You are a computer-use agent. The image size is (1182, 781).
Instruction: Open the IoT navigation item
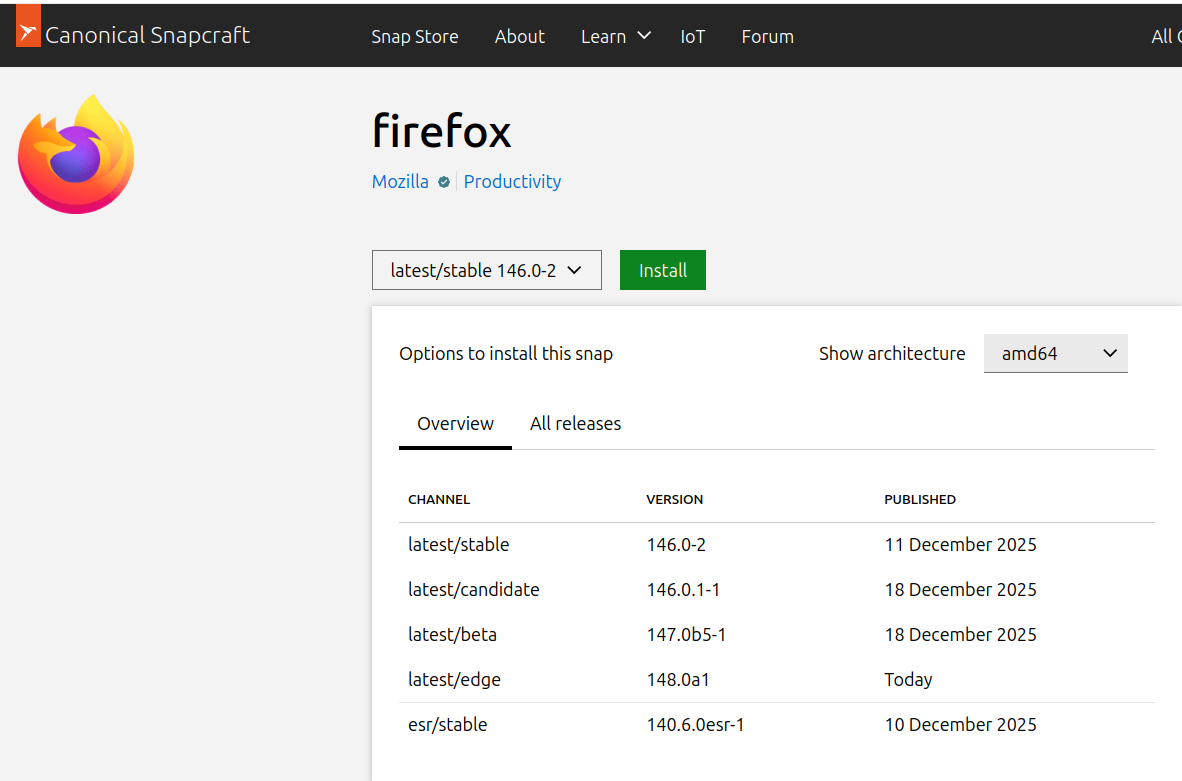(x=692, y=37)
